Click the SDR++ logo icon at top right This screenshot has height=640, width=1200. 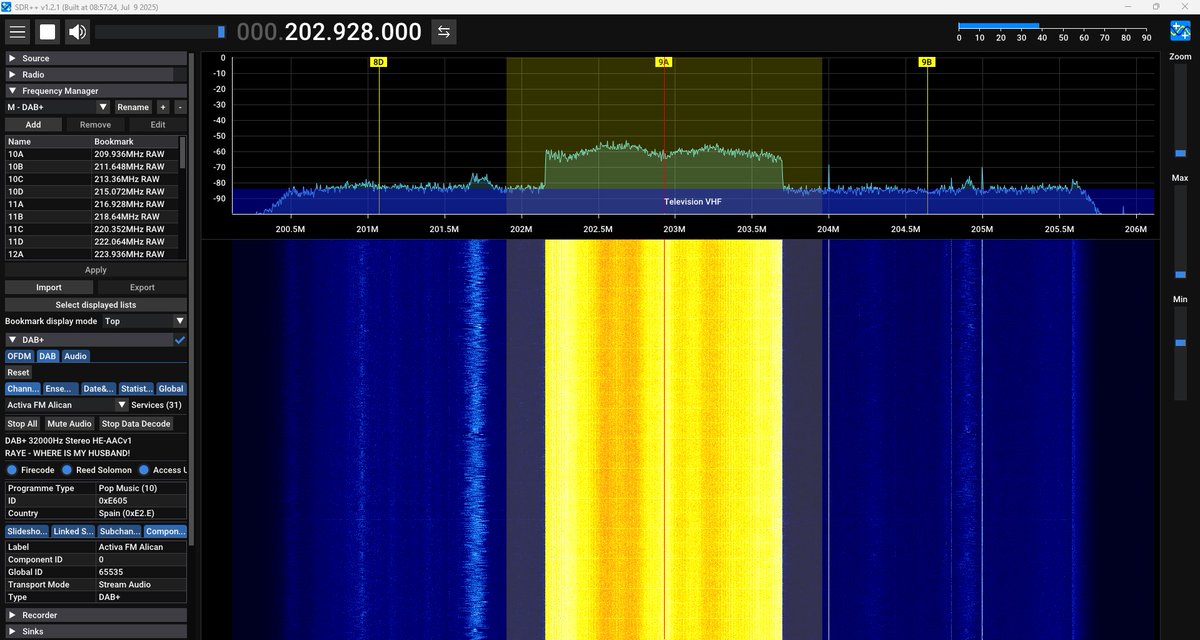[1181, 32]
